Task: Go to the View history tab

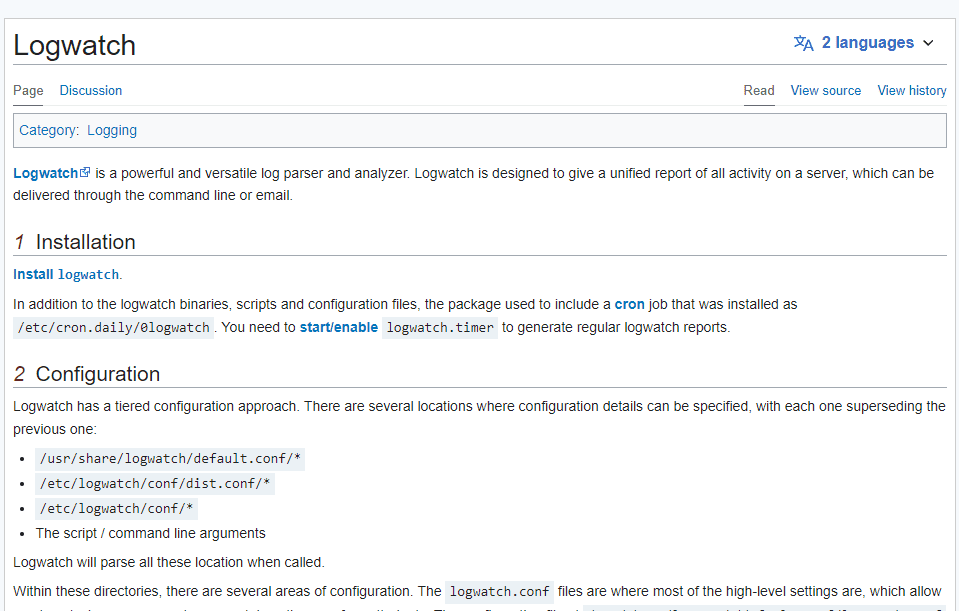Action: pos(912,90)
